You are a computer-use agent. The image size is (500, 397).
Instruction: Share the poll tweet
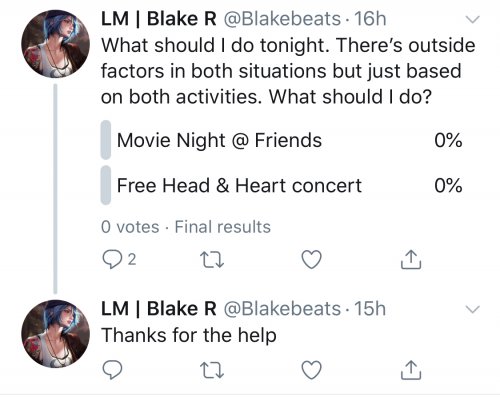[x=411, y=259]
